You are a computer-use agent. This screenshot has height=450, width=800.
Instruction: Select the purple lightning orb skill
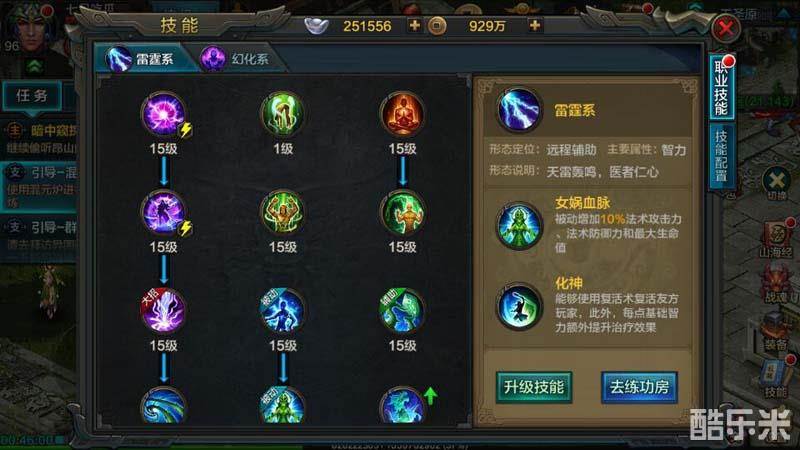tap(163, 114)
